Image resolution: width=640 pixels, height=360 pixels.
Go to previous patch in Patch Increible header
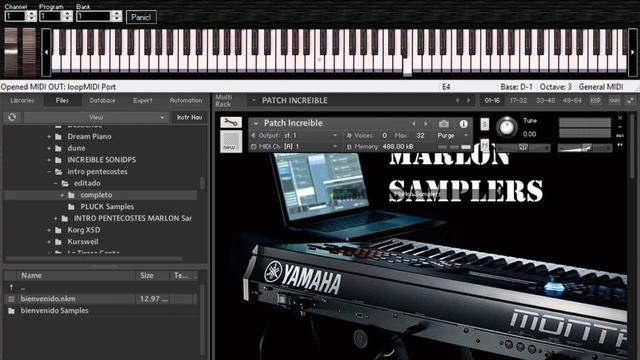pyautogui.click(x=414, y=123)
